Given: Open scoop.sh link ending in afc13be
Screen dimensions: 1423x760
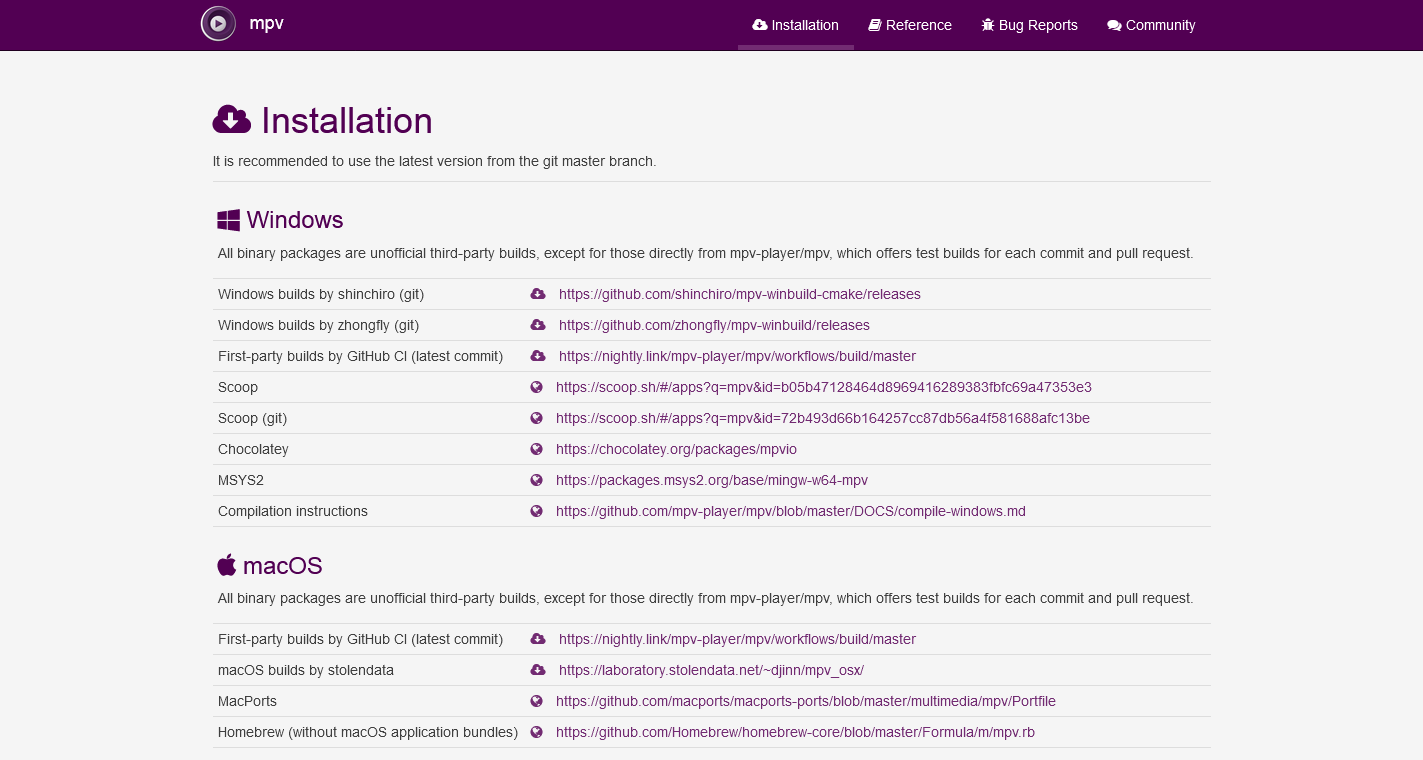Looking at the screenshot, I should [823, 418].
